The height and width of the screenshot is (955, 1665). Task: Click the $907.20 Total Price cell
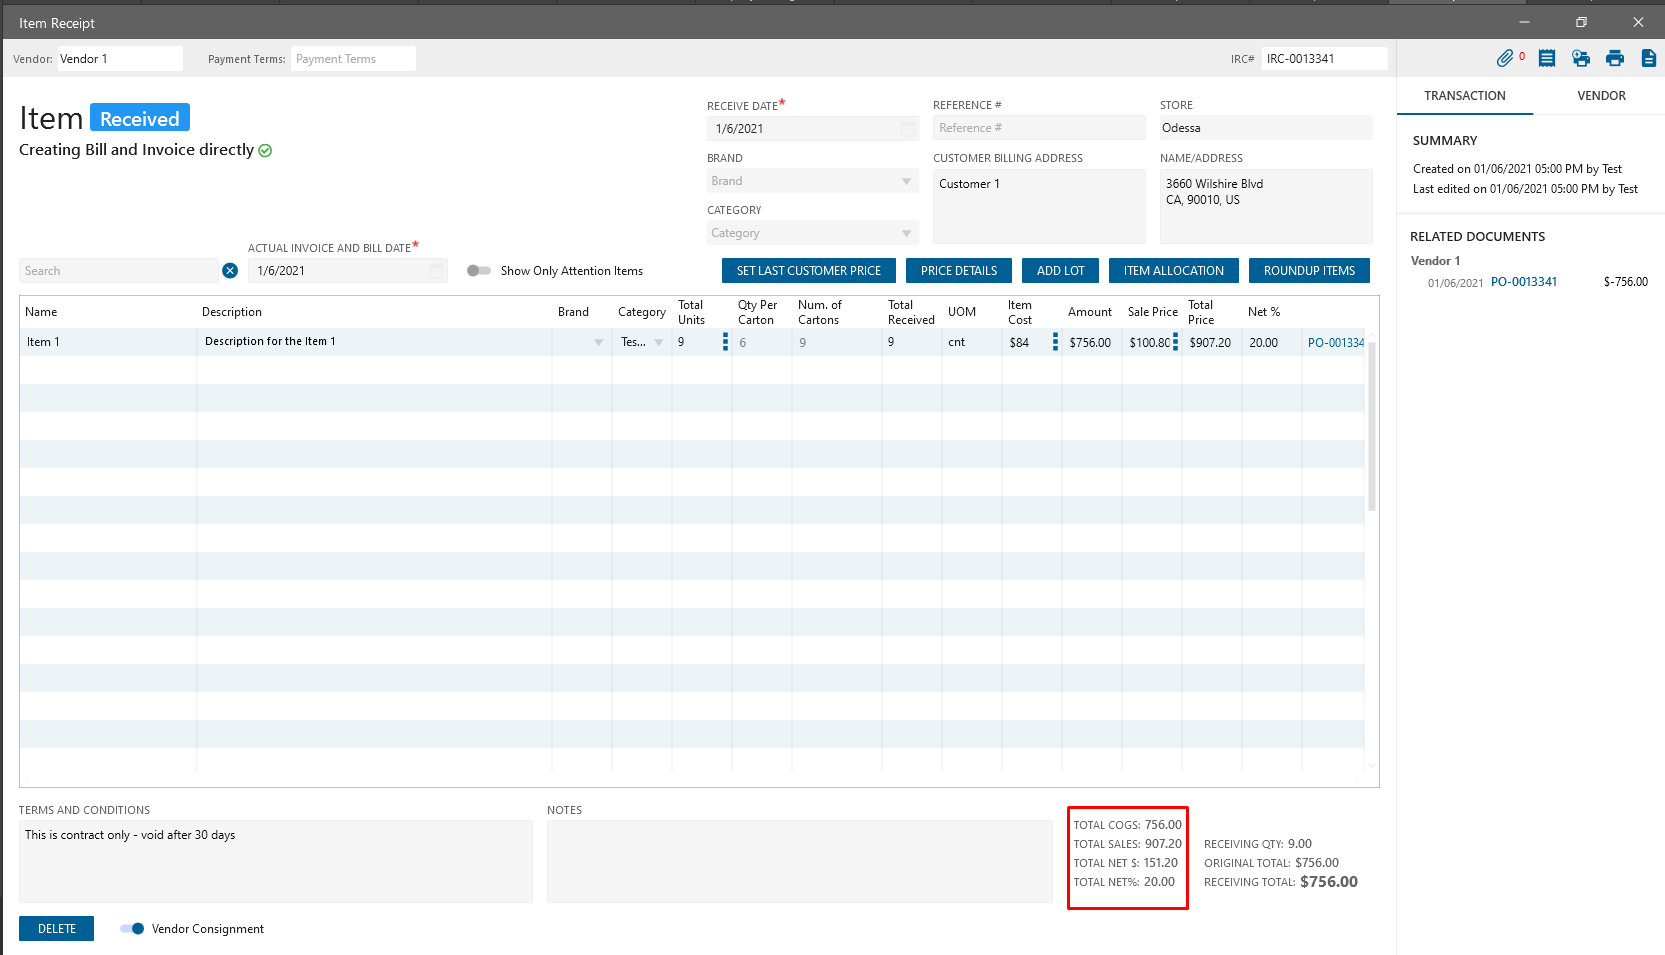click(1212, 342)
